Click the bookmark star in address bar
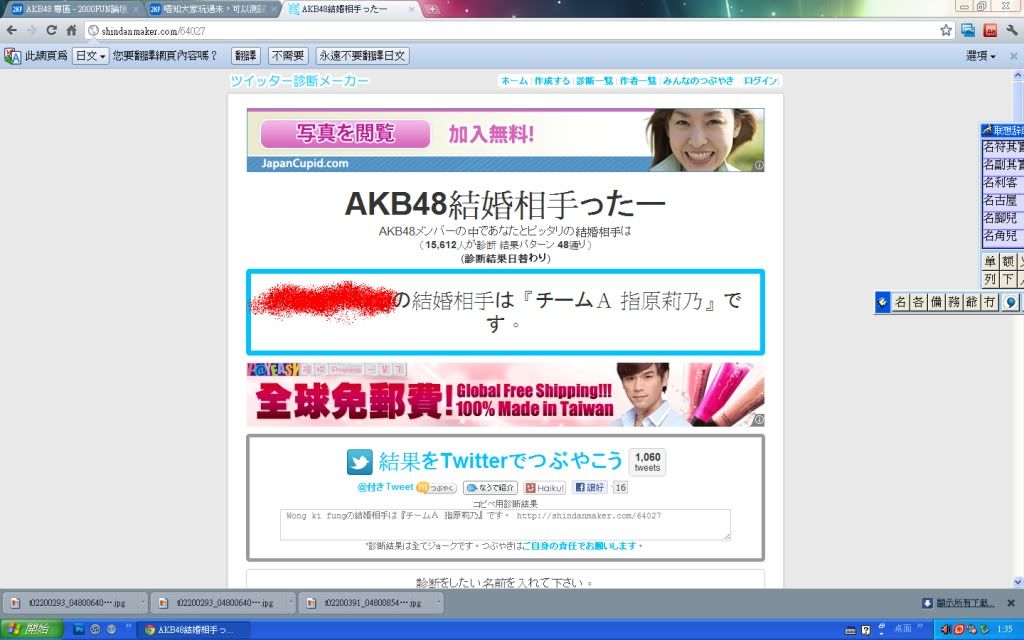1024x640 pixels. [946, 30]
